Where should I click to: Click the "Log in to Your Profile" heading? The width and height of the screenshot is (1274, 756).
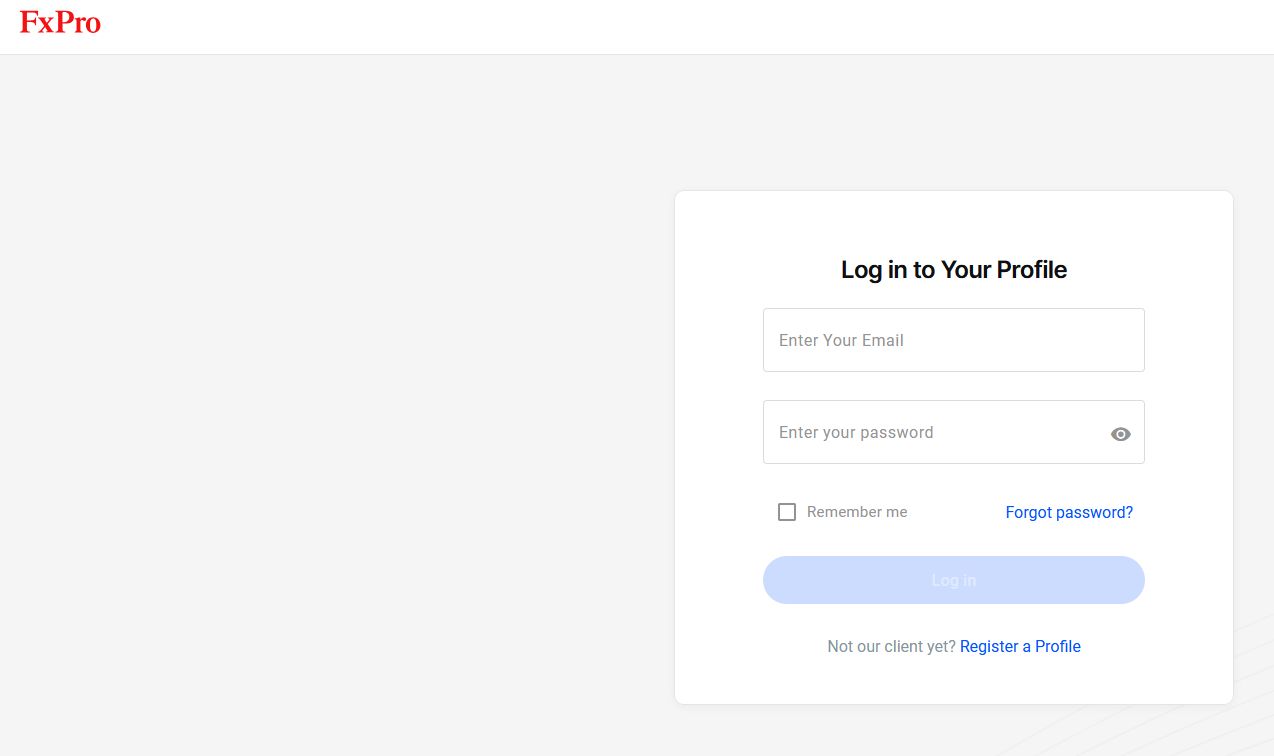(x=953, y=270)
